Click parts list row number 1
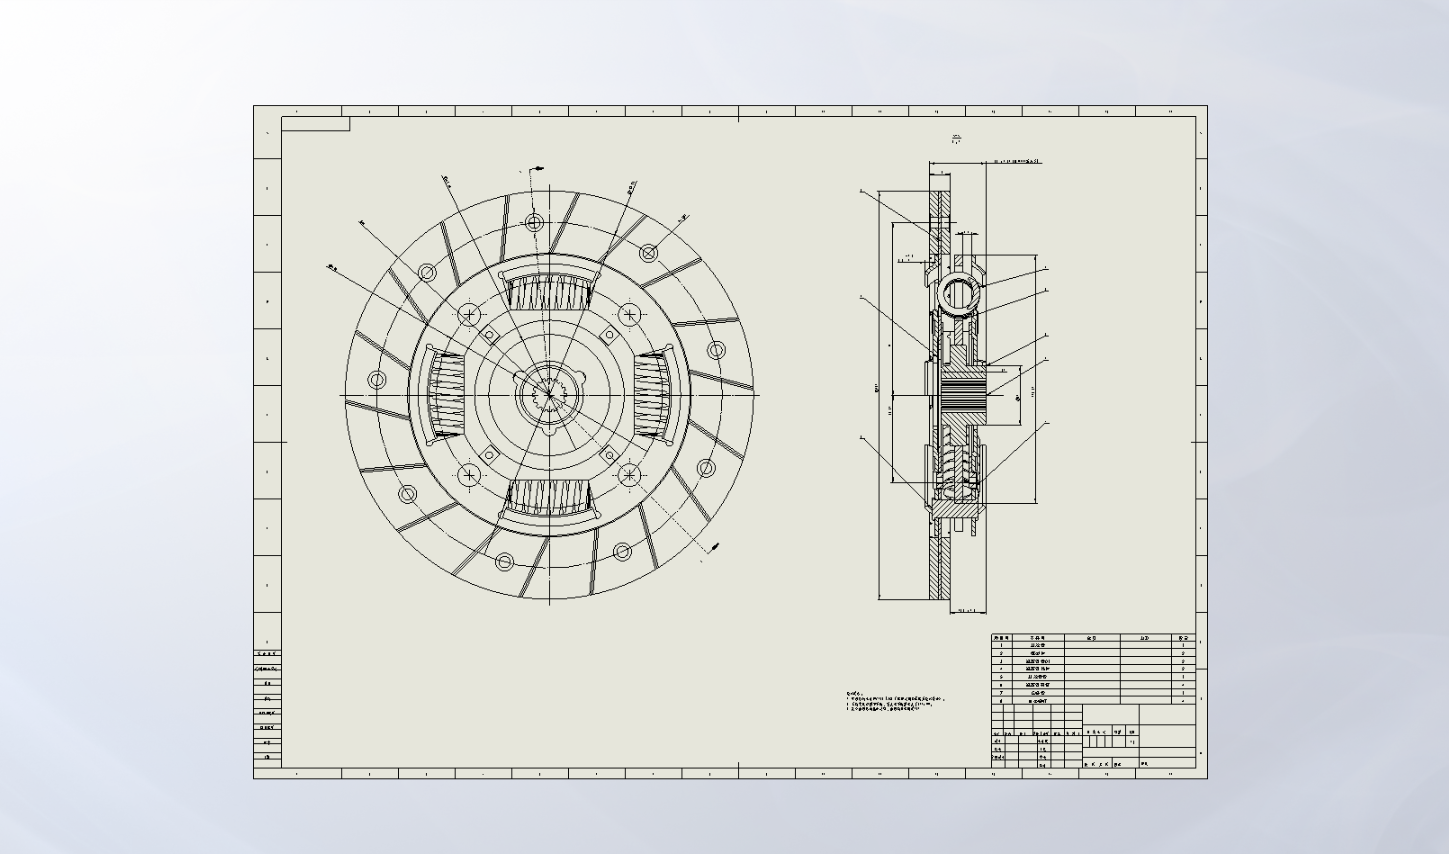The width and height of the screenshot is (1449, 854). pos(1093,646)
